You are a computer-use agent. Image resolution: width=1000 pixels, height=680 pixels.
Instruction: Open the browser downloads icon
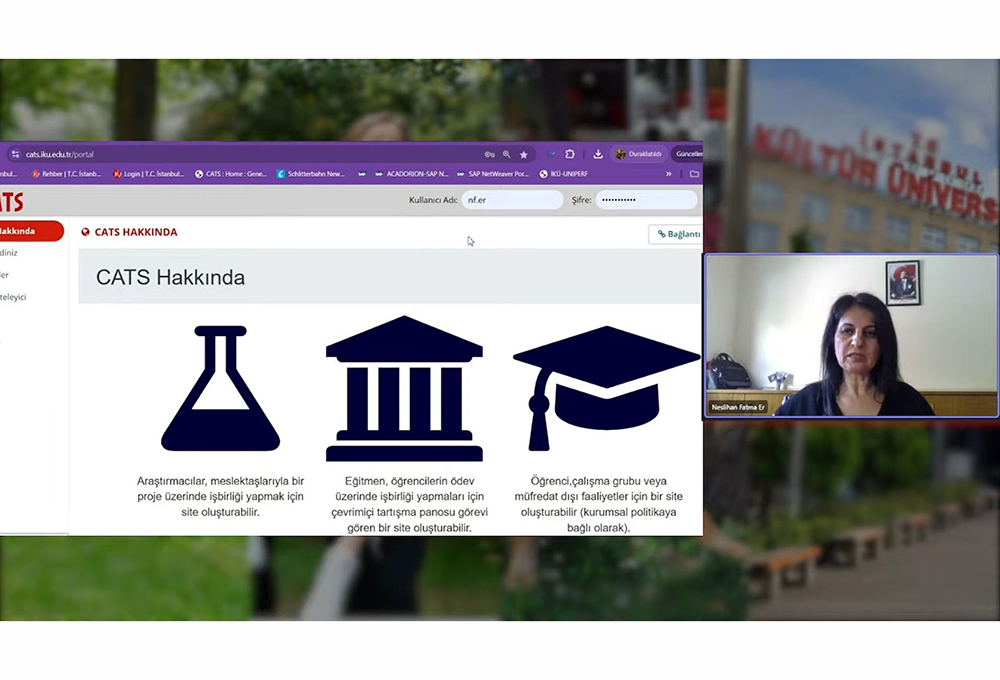tap(598, 154)
